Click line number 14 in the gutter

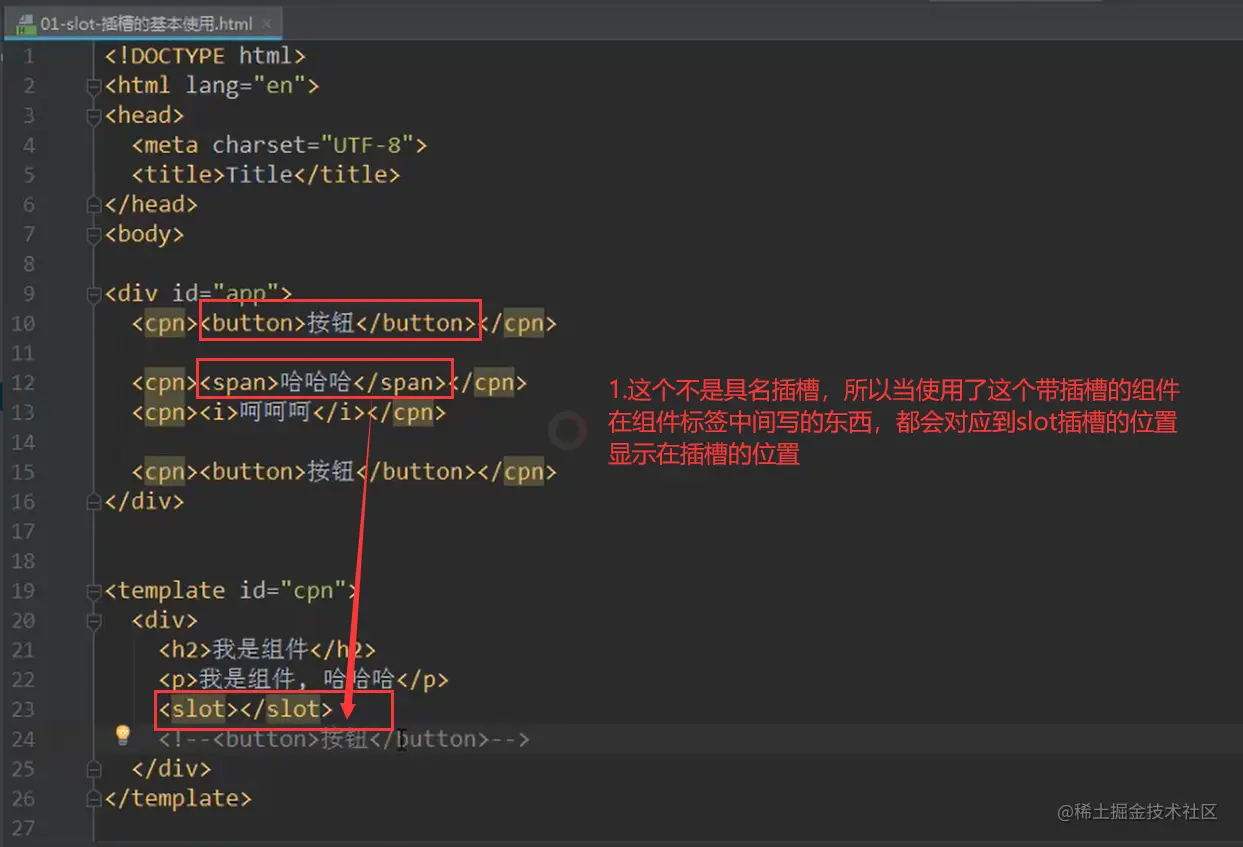pyautogui.click(x=24, y=442)
